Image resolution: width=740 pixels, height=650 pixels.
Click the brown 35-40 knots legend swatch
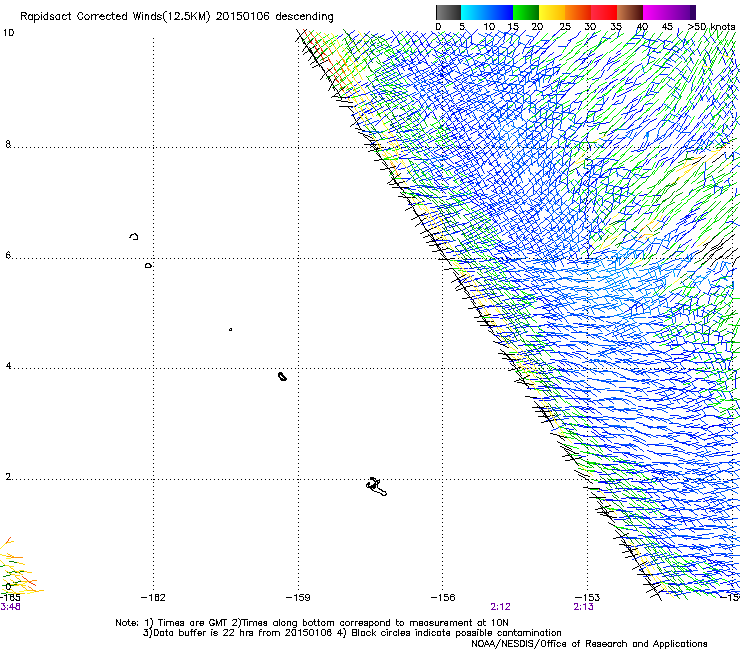click(x=630, y=12)
